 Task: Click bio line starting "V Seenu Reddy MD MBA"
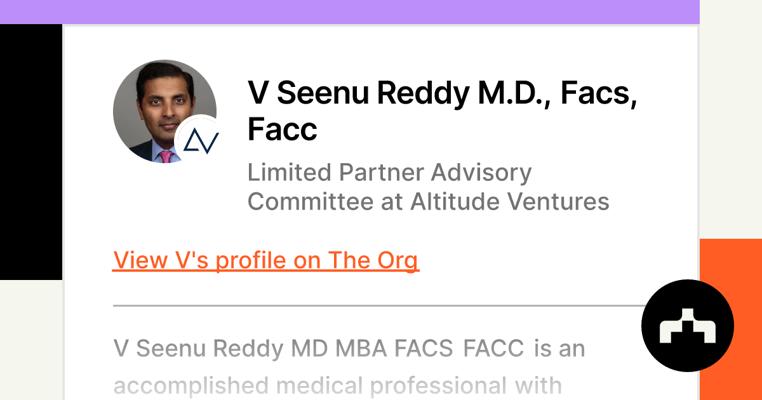coord(349,349)
